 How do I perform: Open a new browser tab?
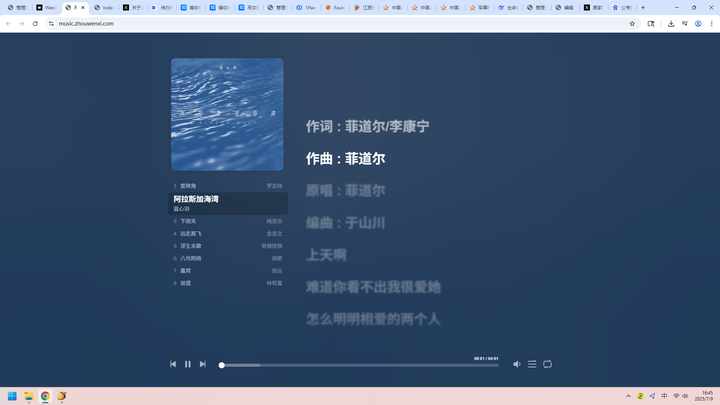point(643,7)
